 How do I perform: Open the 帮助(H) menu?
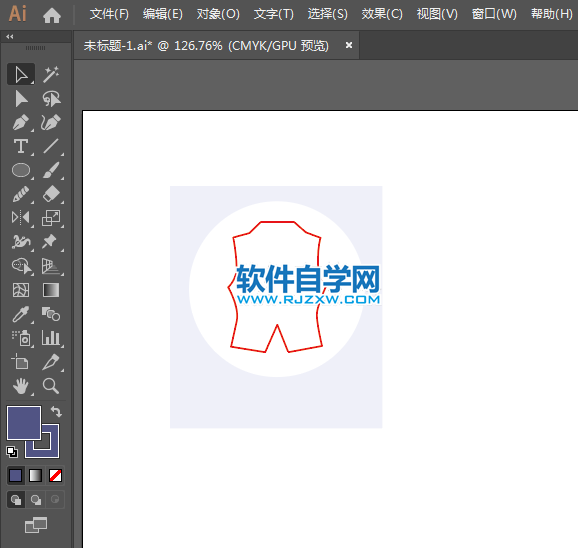551,14
